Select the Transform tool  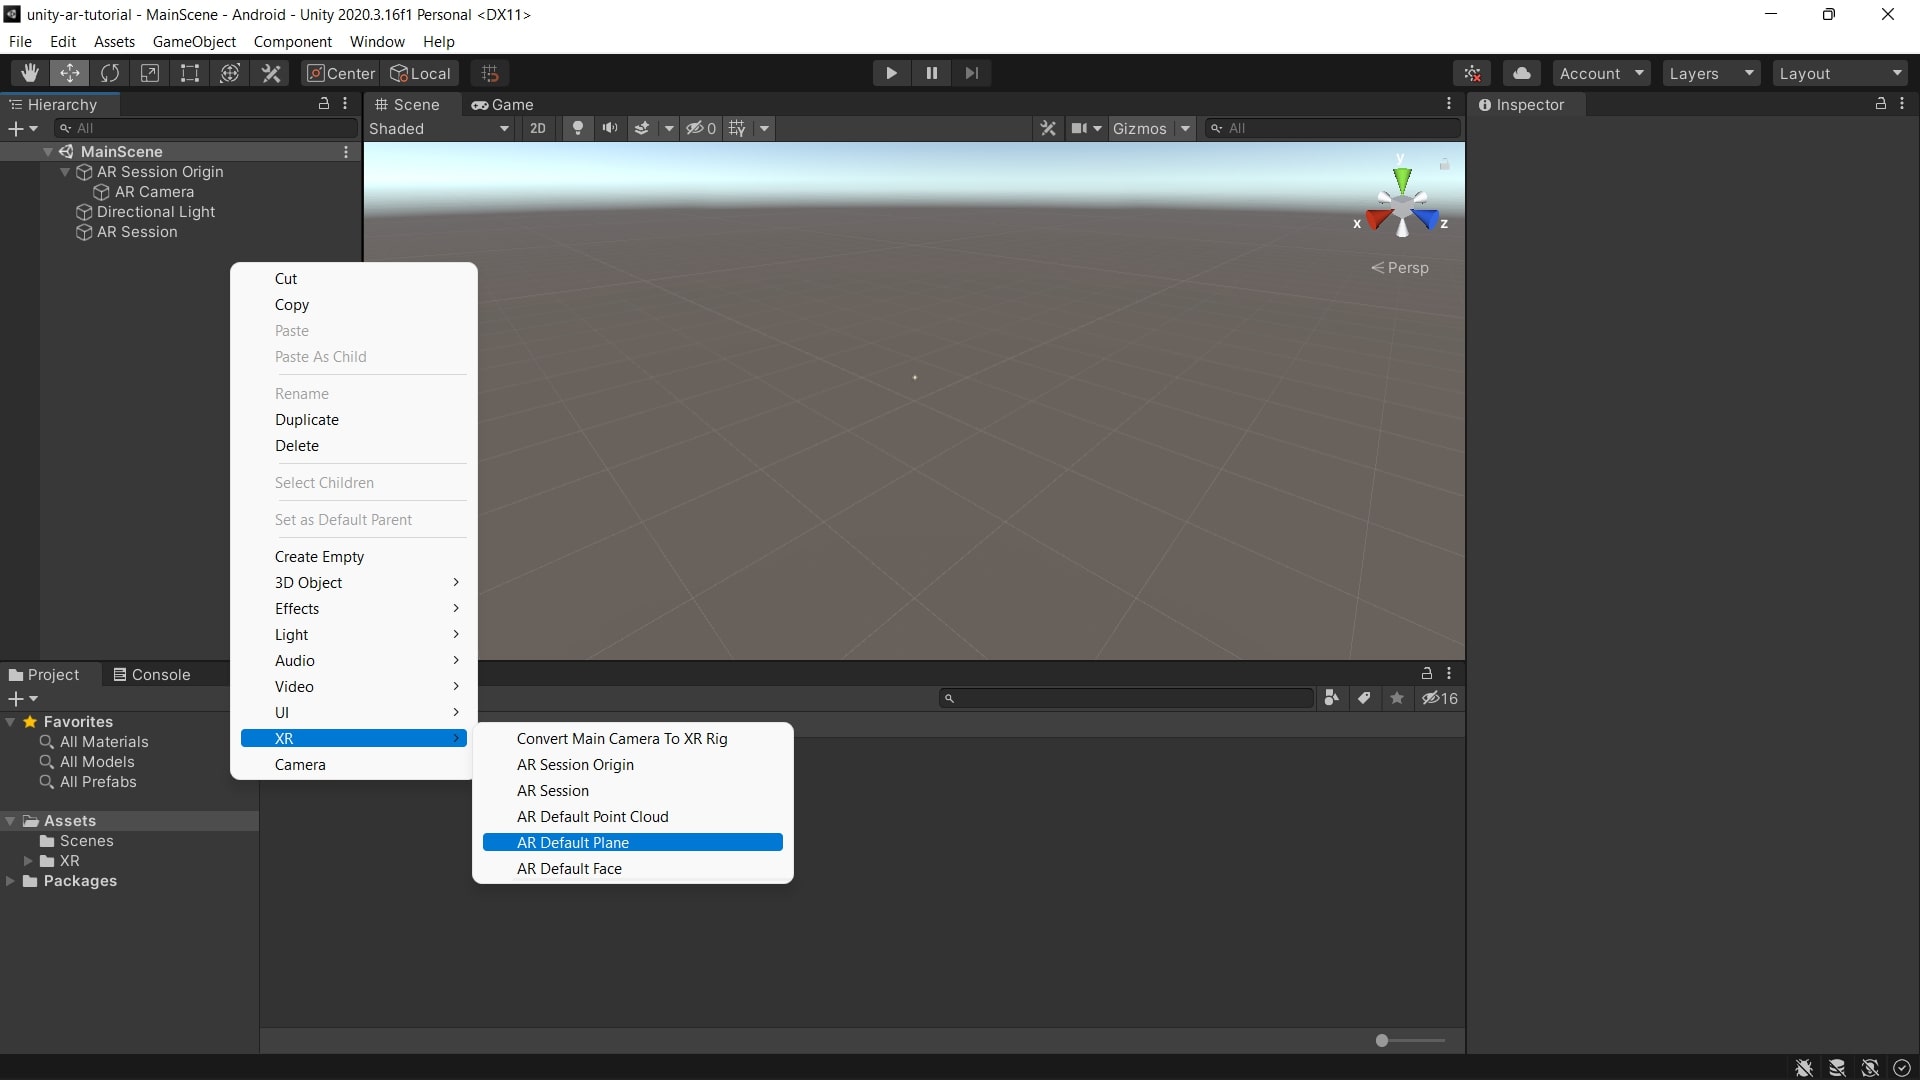[x=230, y=73]
